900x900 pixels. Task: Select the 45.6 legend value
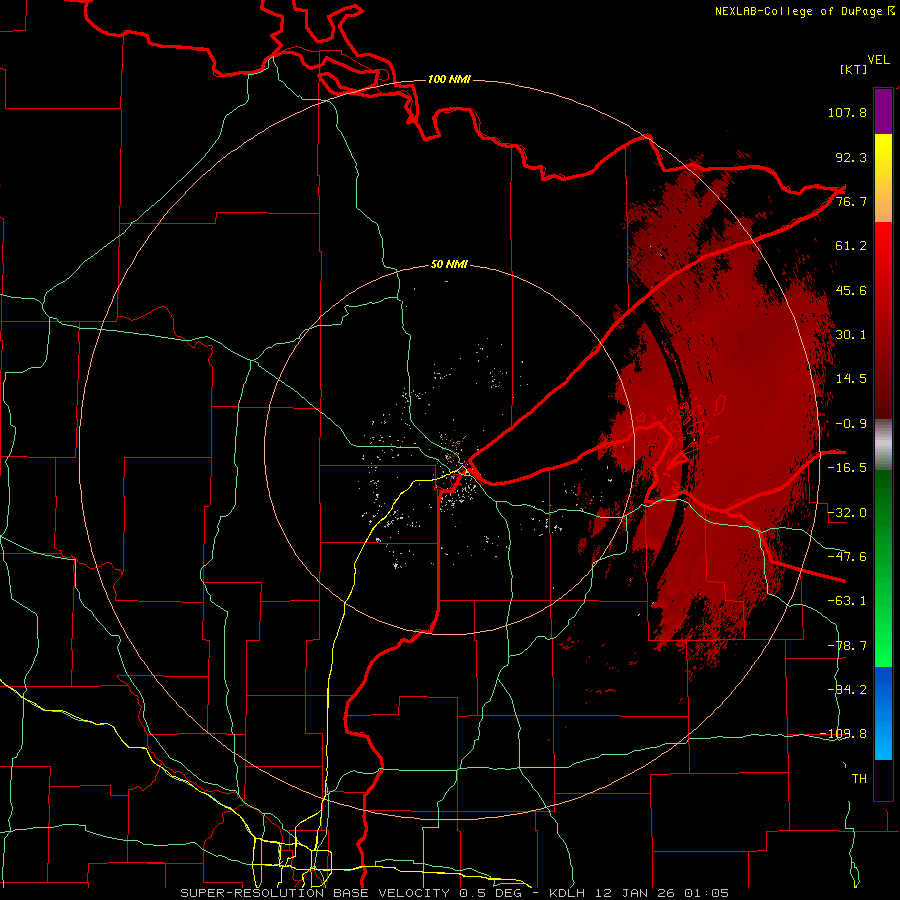pos(851,290)
